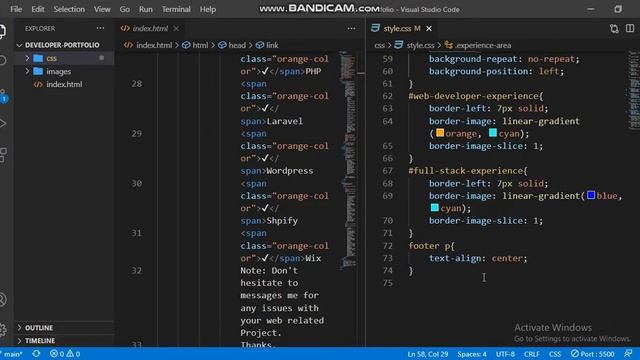Open the errors and warnings indicator
This screenshot has width=640, height=360.
pyautogui.click(x=65, y=353)
